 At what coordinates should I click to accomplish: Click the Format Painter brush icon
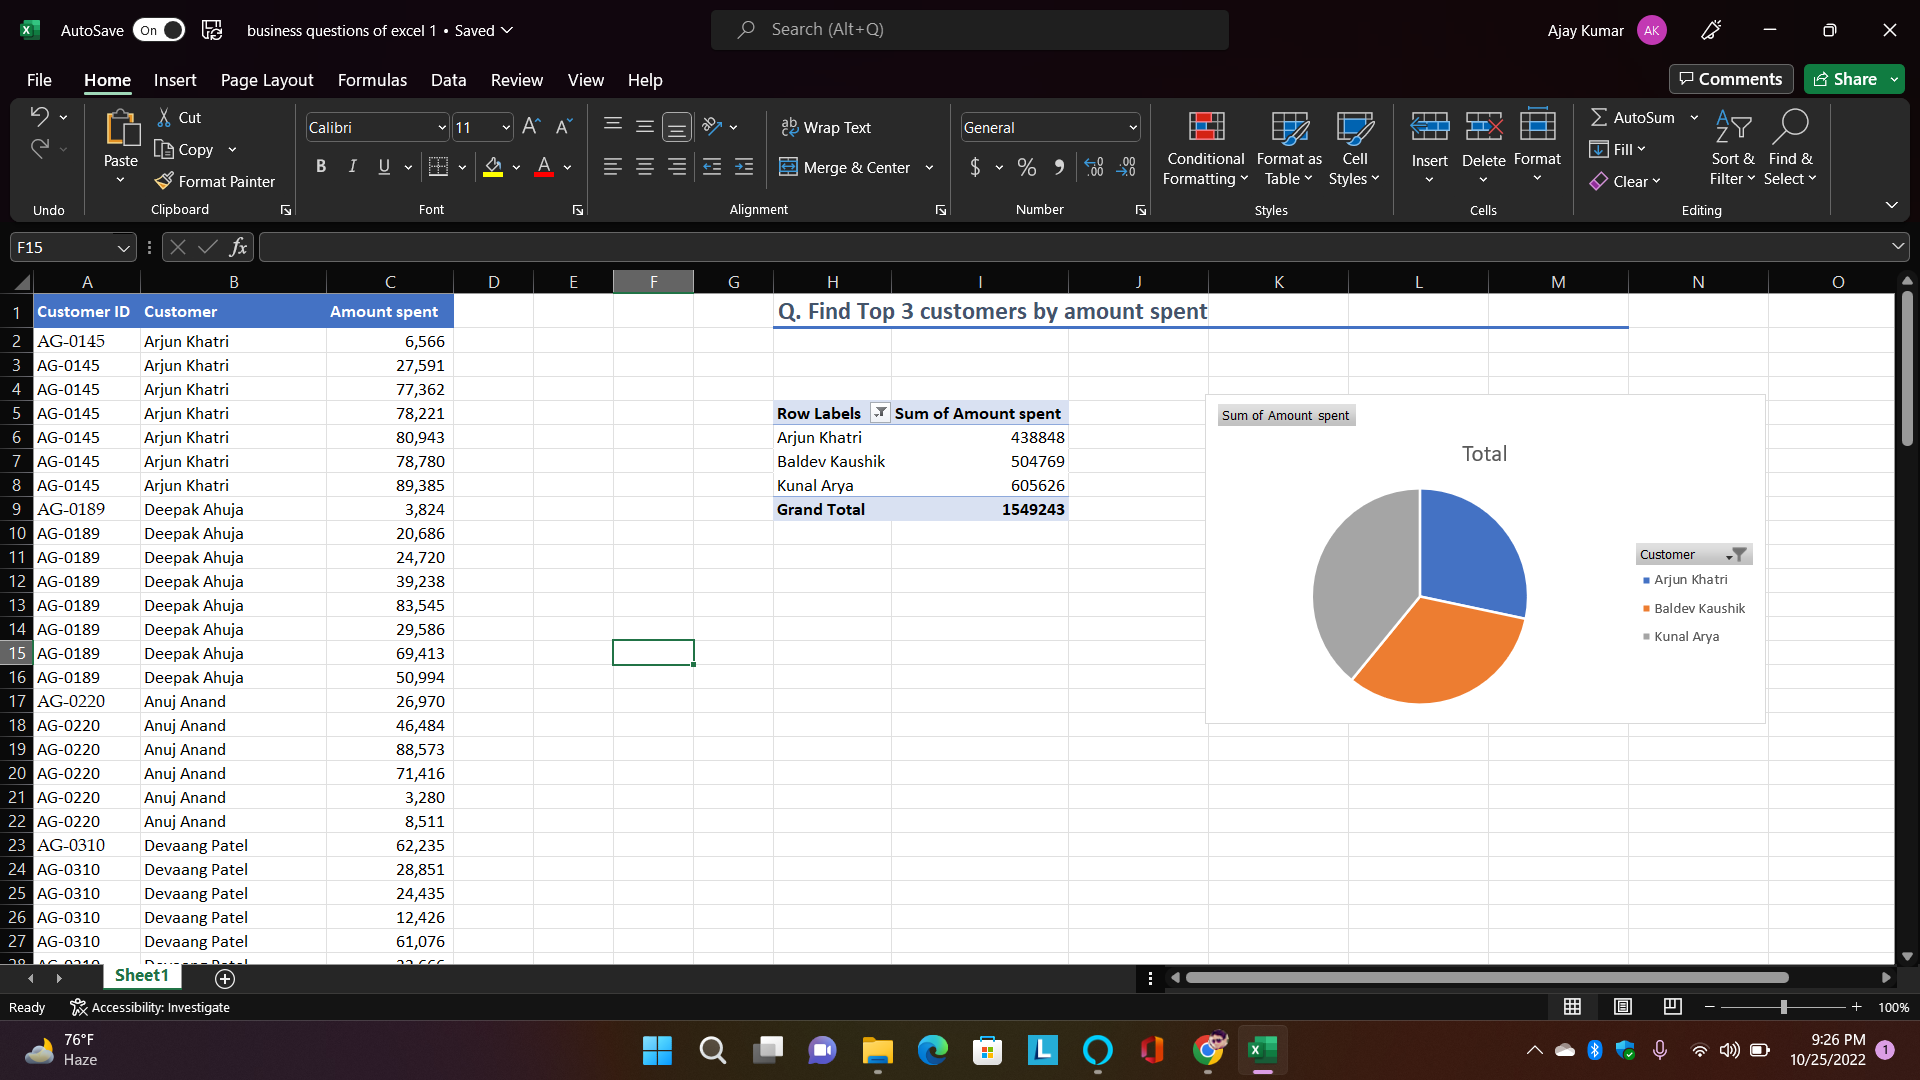165,181
